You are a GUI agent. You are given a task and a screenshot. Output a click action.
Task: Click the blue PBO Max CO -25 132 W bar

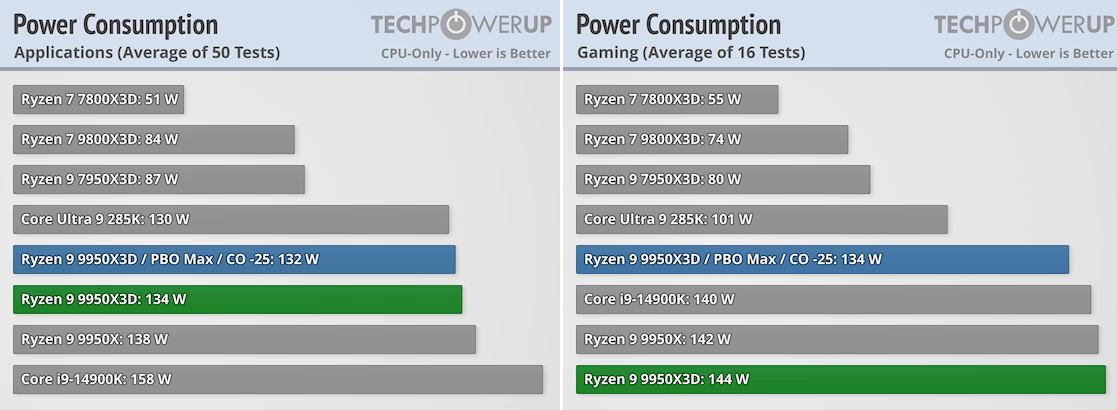click(234, 260)
